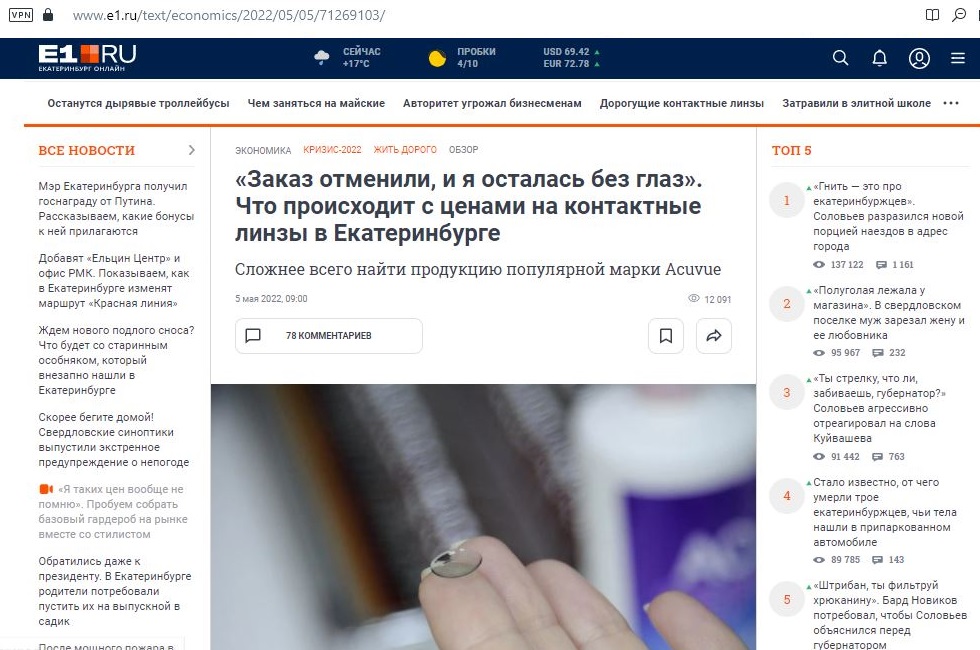The height and width of the screenshot is (650, 980).
Task: Open top story number 1 about Соловьев
Action: click(x=888, y=216)
